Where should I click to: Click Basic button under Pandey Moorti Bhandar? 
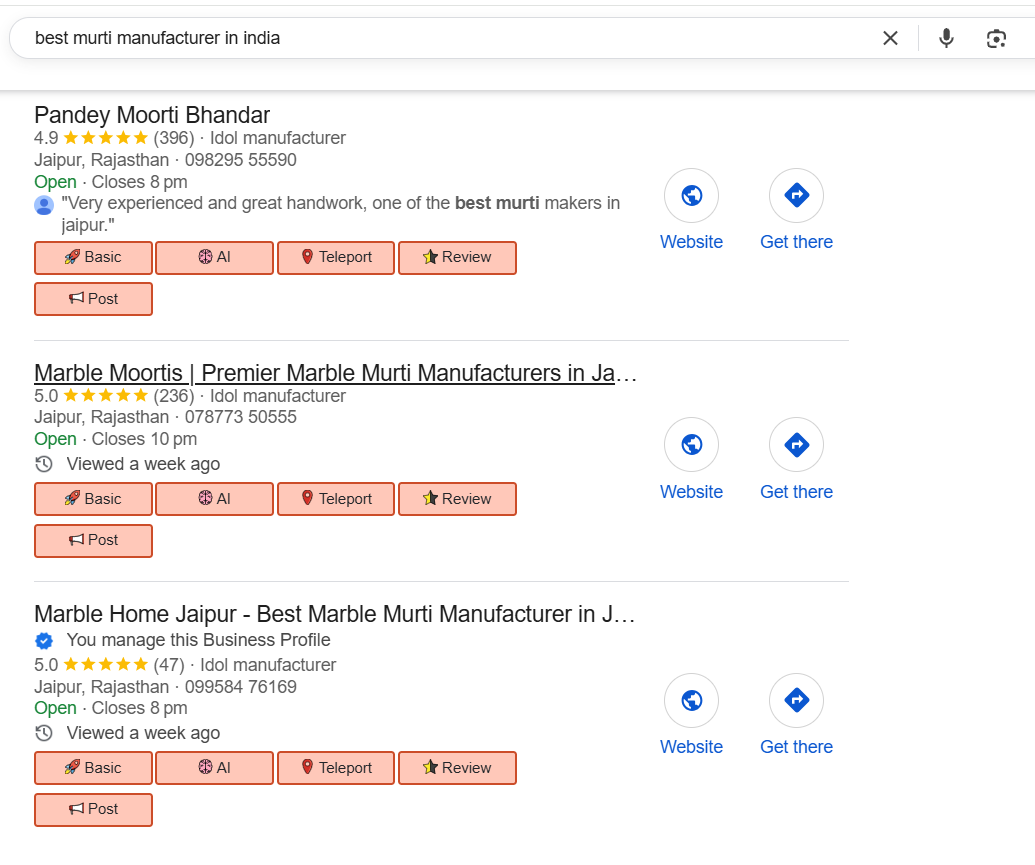pyautogui.click(x=93, y=257)
